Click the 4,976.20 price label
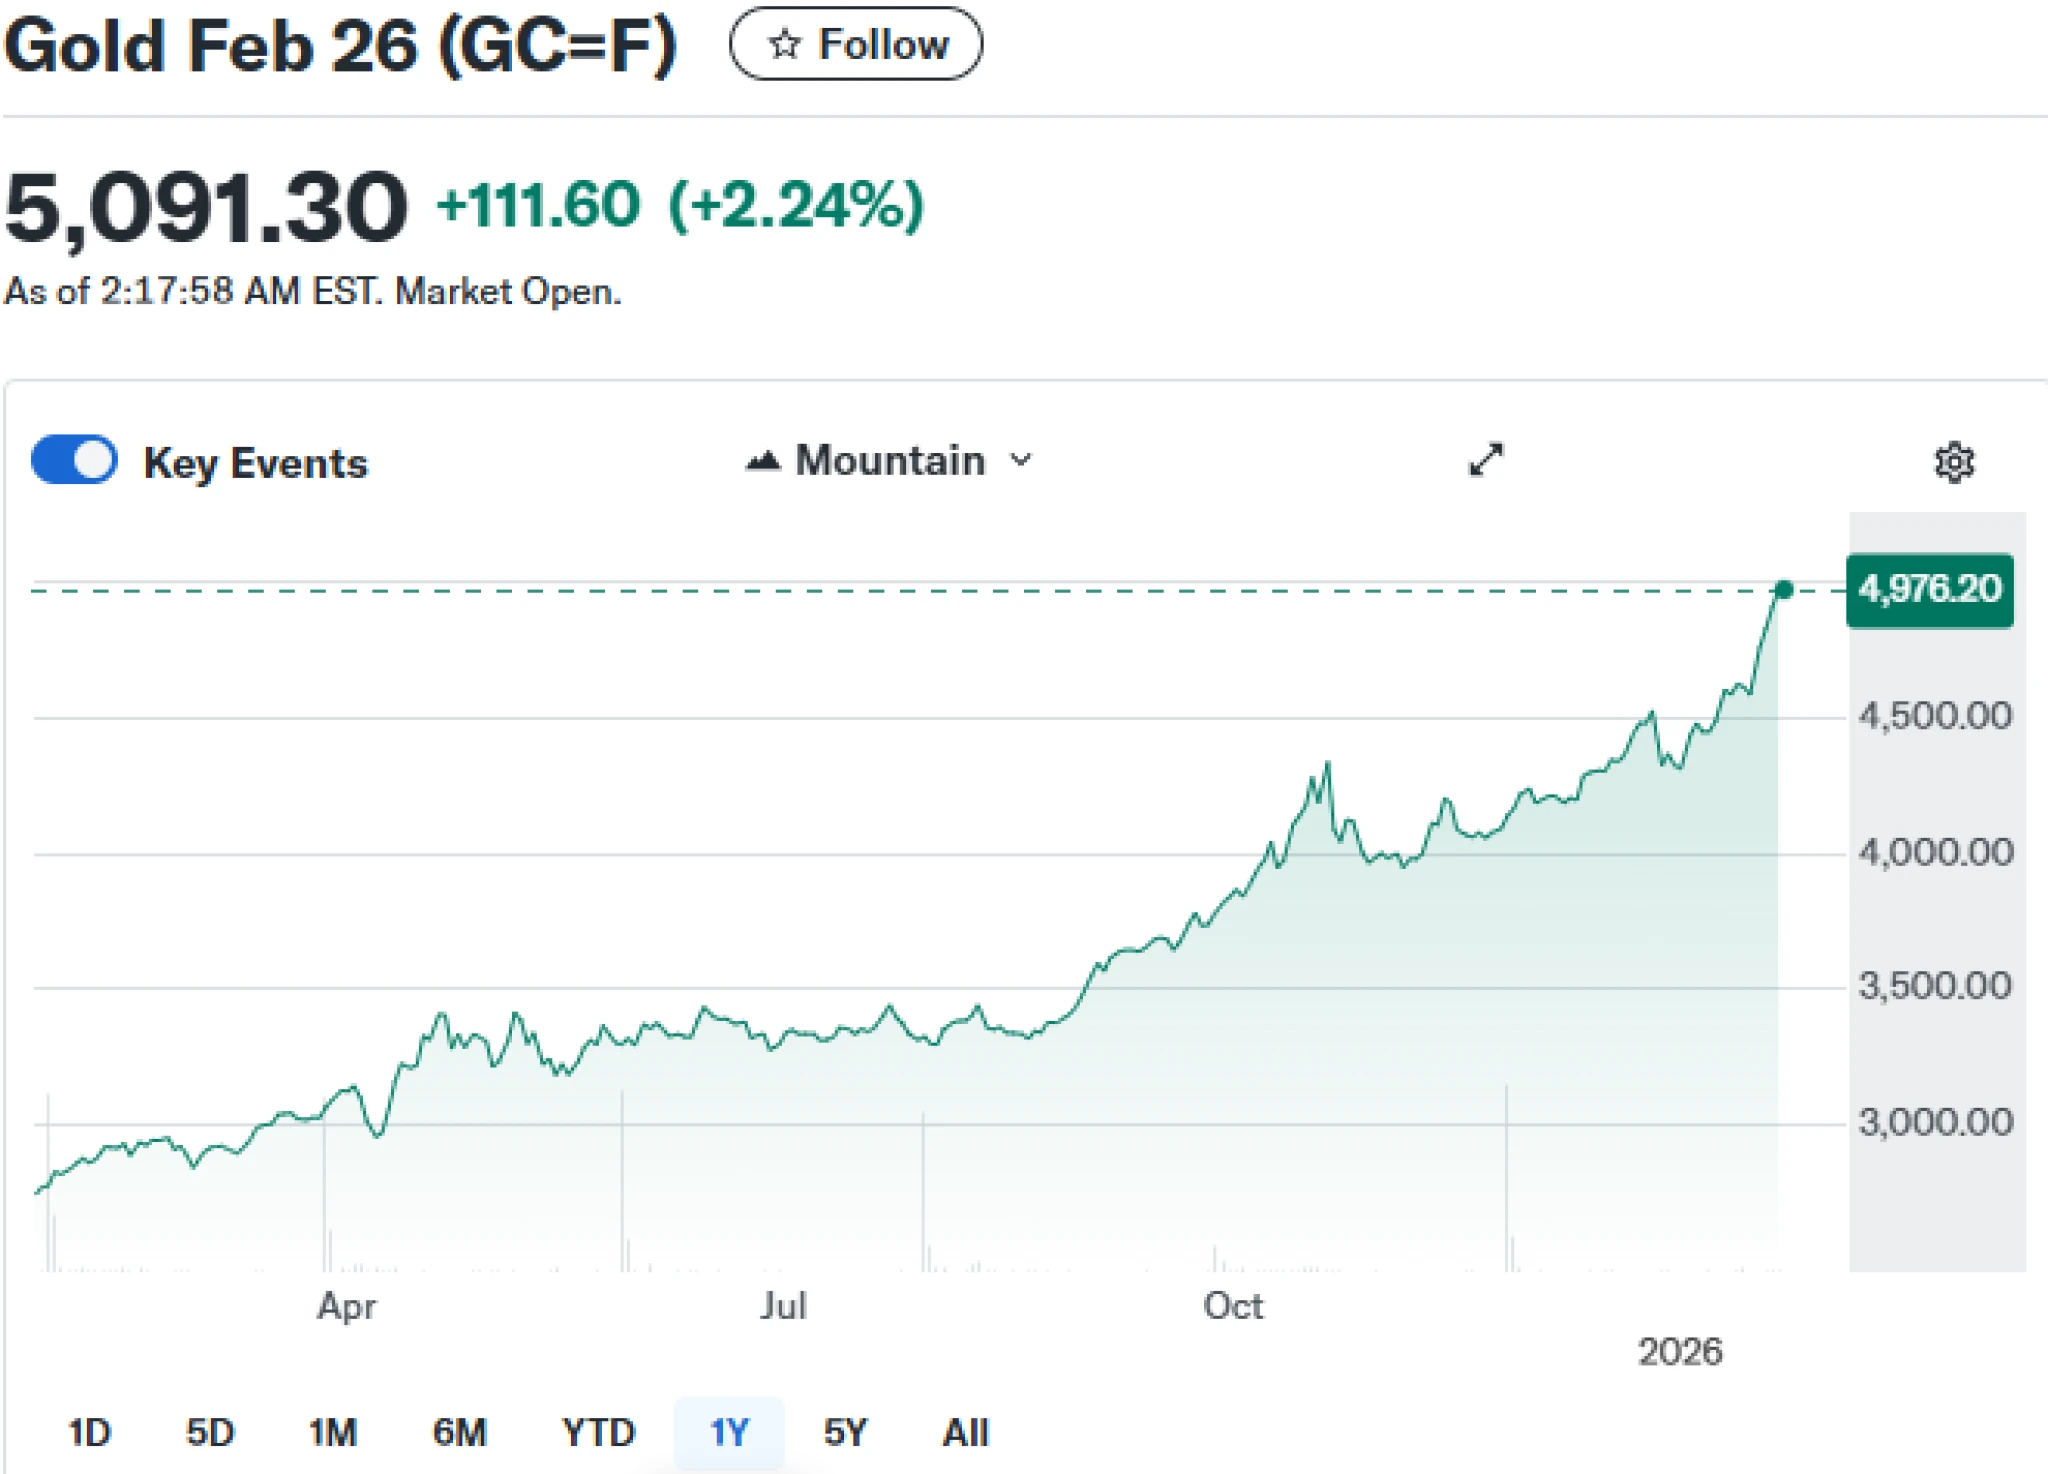Viewport: 2048px width, 1474px height. click(x=1929, y=590)
